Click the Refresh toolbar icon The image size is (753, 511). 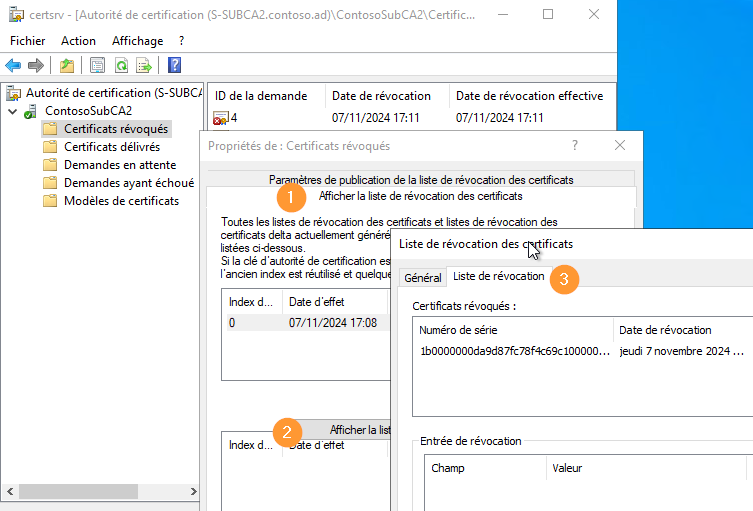(120, 65)
